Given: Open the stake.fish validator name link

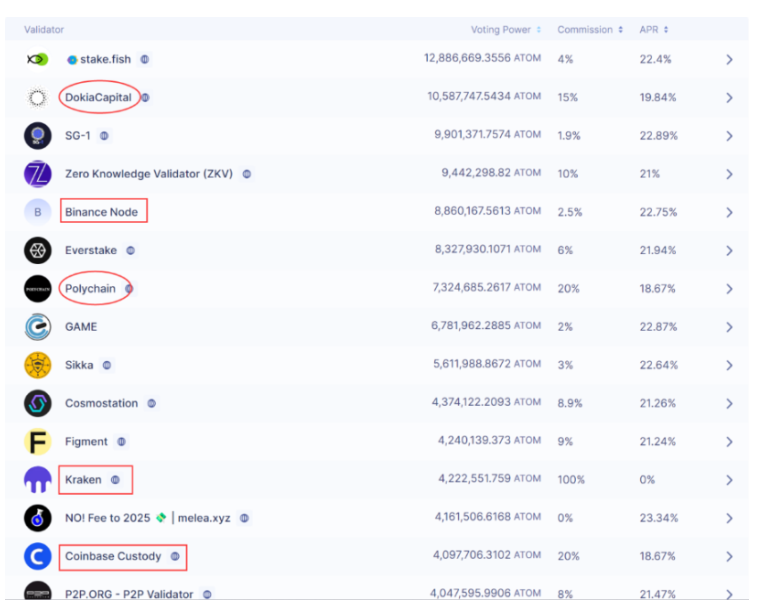Looking at the screenshot, I should pos(105,59).
